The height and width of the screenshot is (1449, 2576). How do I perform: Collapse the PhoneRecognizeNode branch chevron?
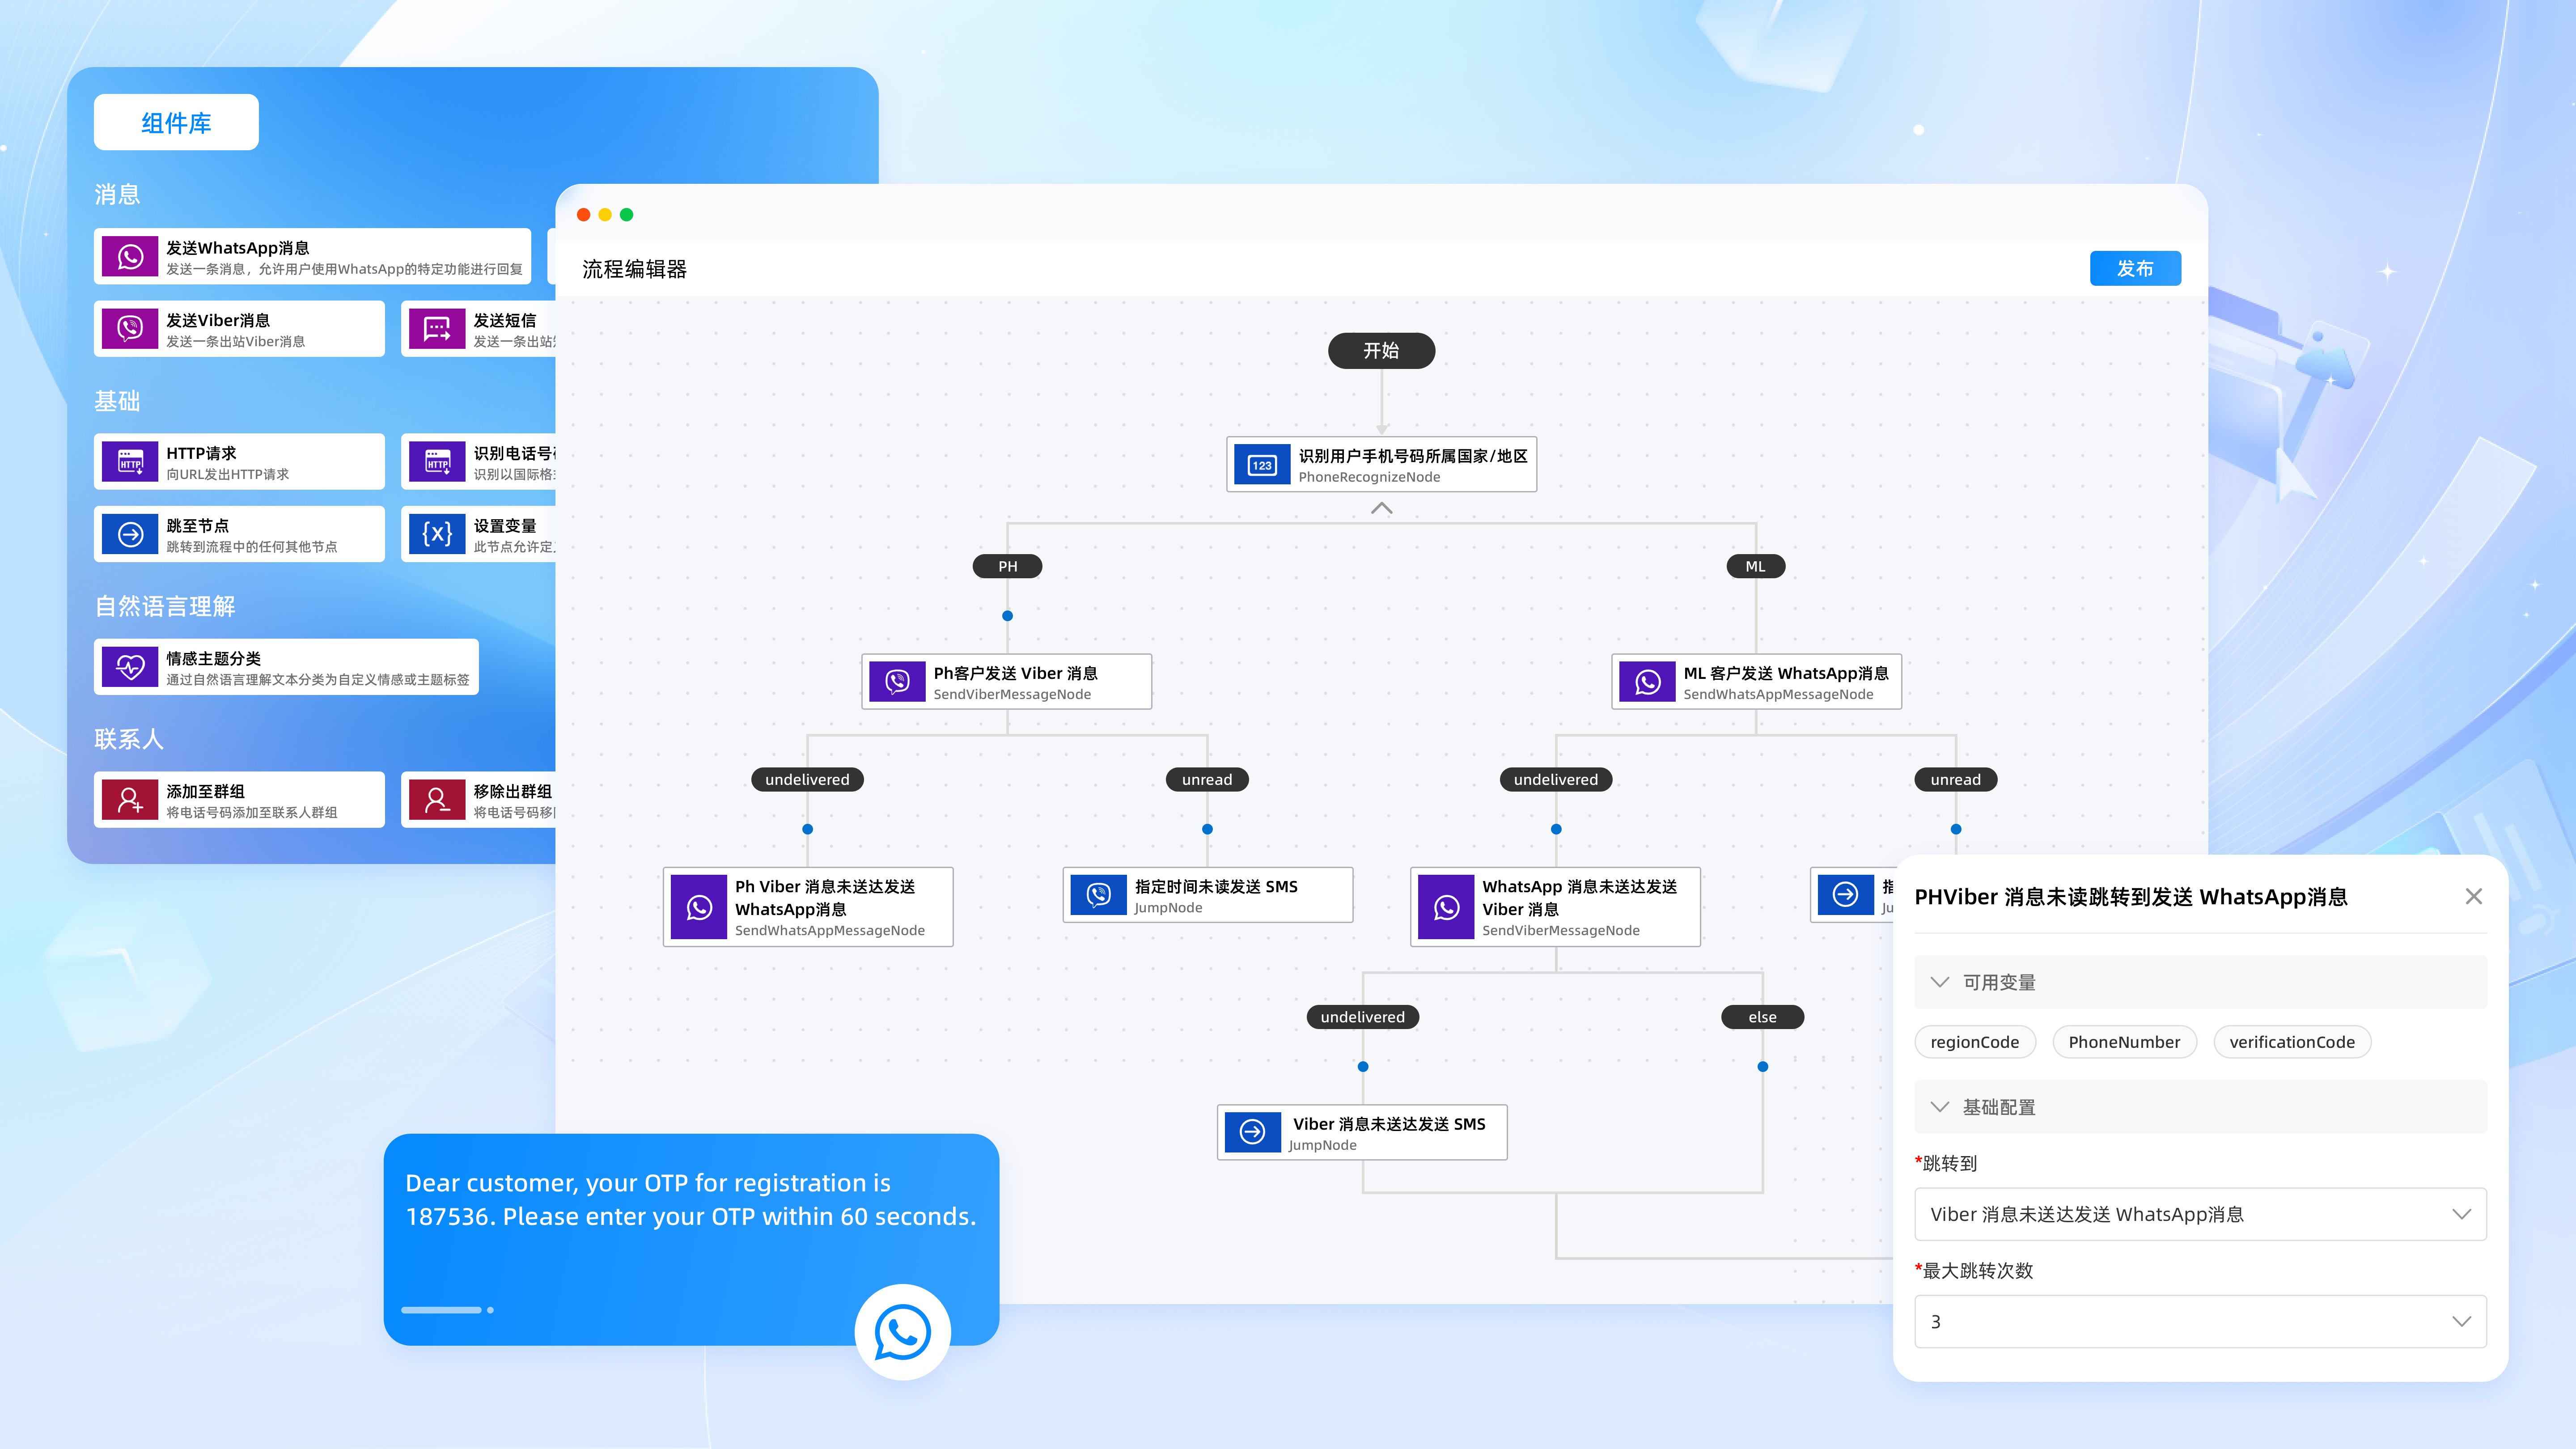(1381, 508)
